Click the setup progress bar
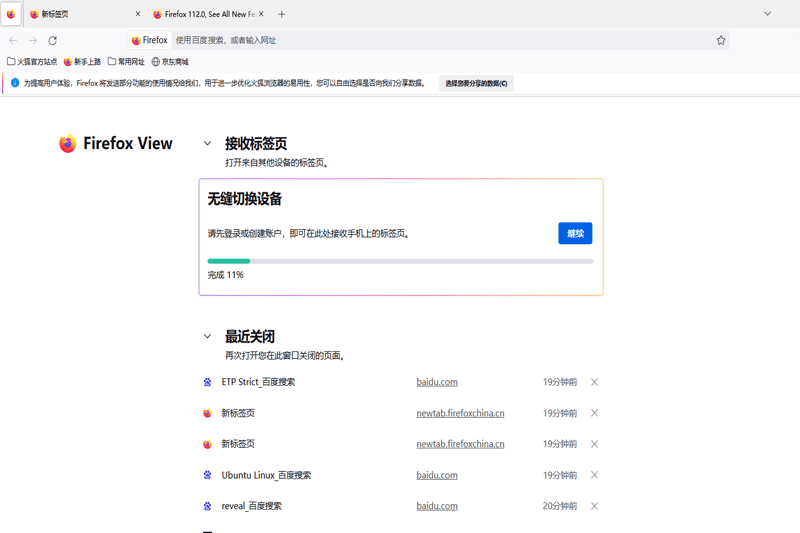800x533 pixels. [x=400, y=261]
